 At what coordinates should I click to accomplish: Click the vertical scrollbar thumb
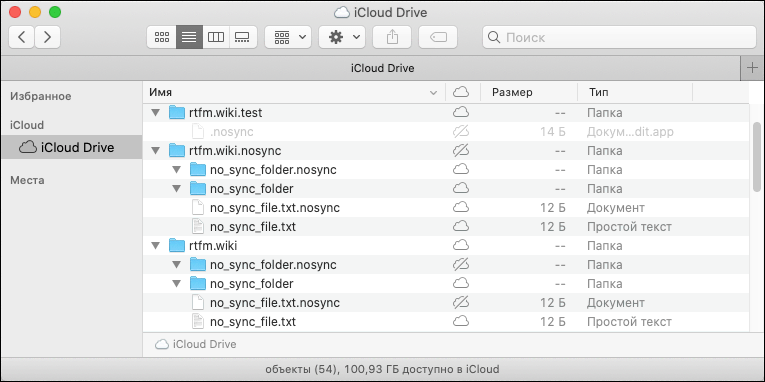757,157
